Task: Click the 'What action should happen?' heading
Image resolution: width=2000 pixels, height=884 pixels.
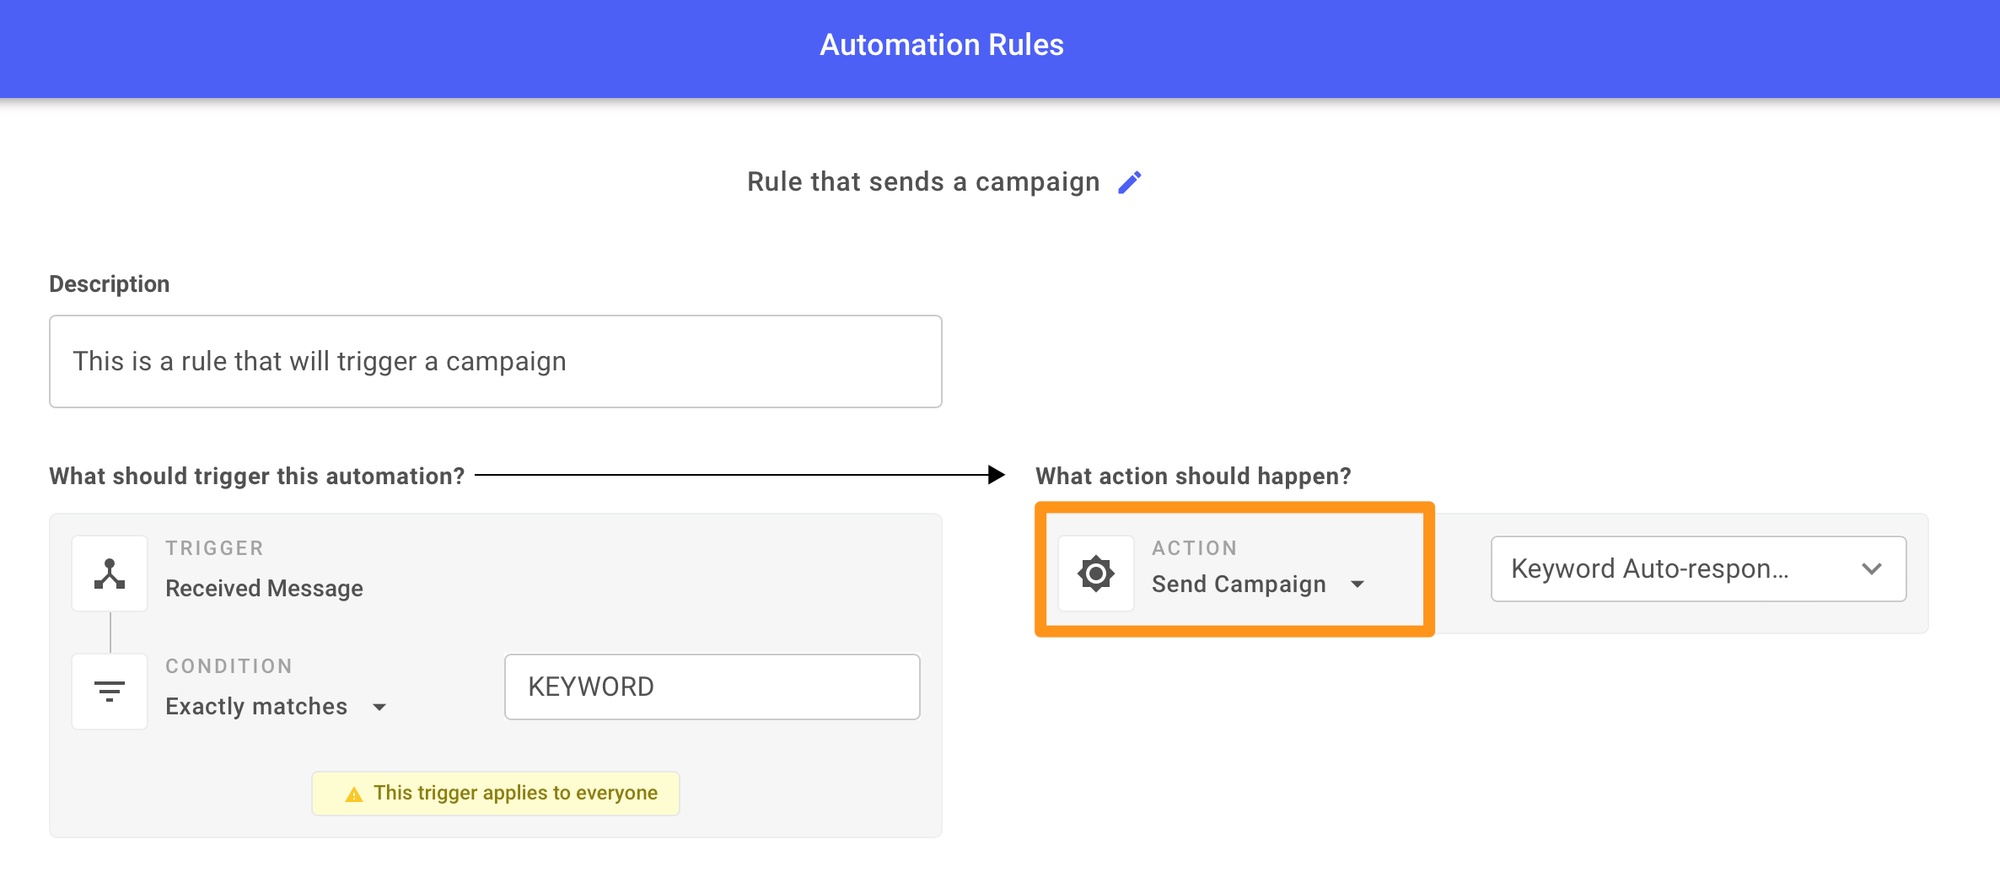Action: (x=1193, y=476)
